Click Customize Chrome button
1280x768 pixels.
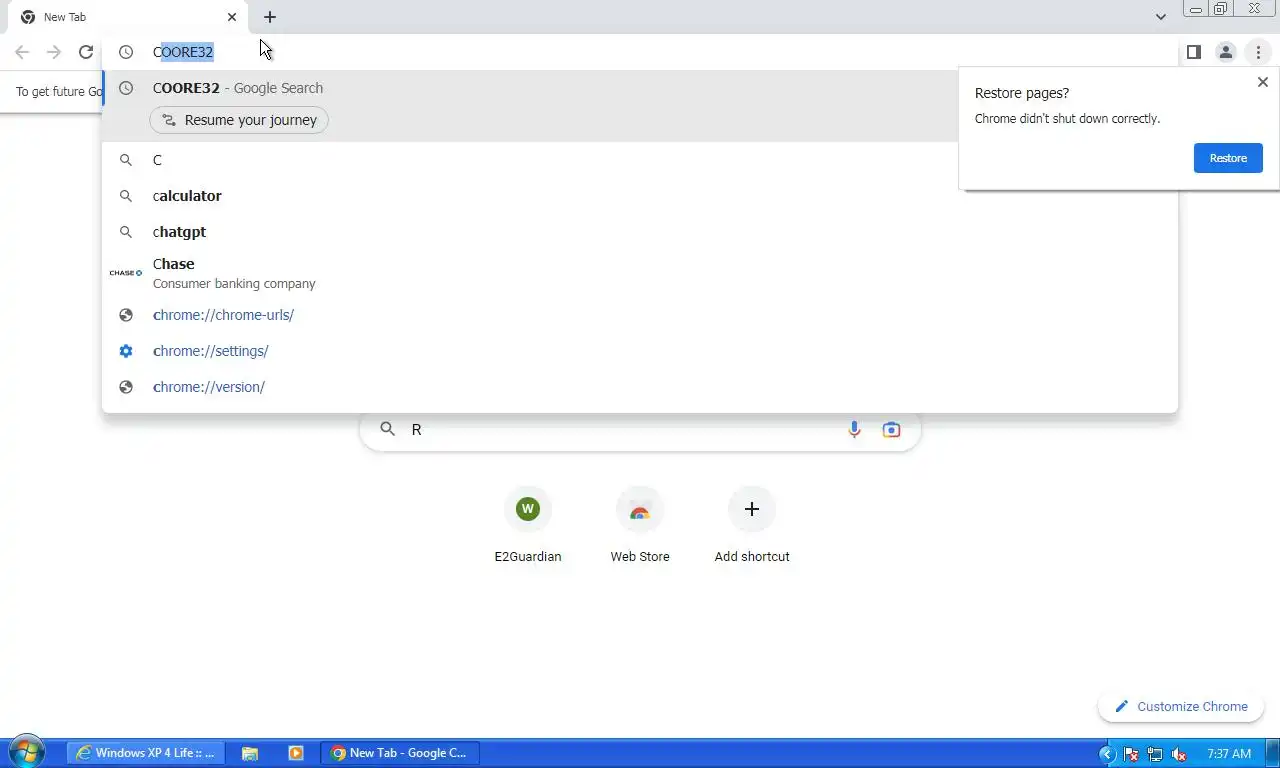(x=1181, y=706)
